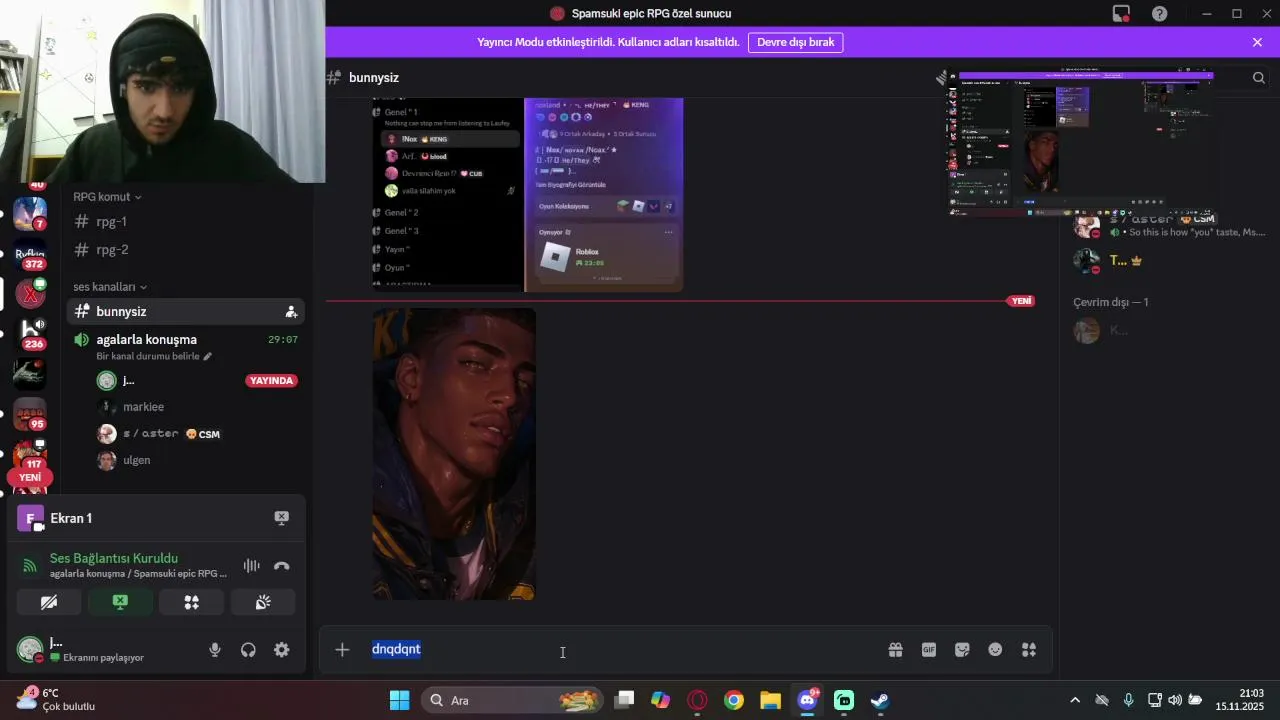Viewport: 1280px width, 720px height.
Task: Open user settings gear
Action: [282, 650]
